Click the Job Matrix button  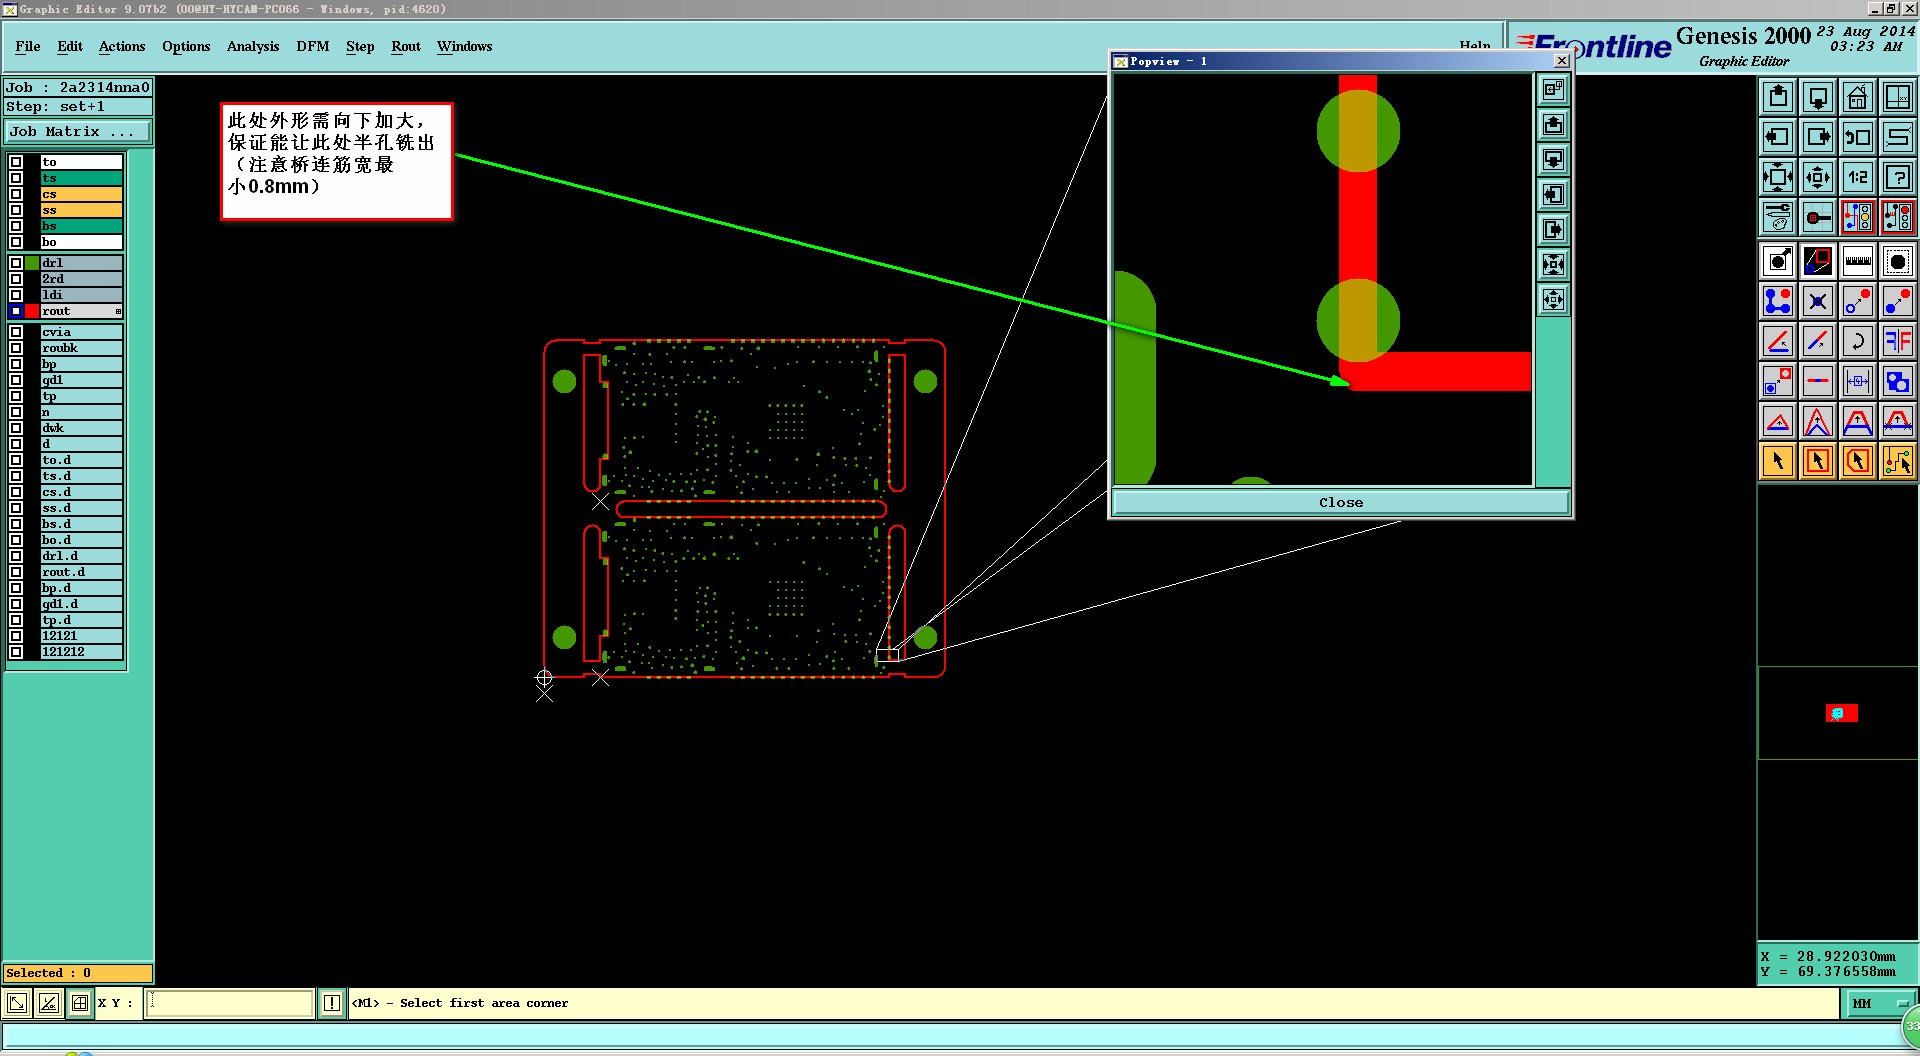(78, 132)
